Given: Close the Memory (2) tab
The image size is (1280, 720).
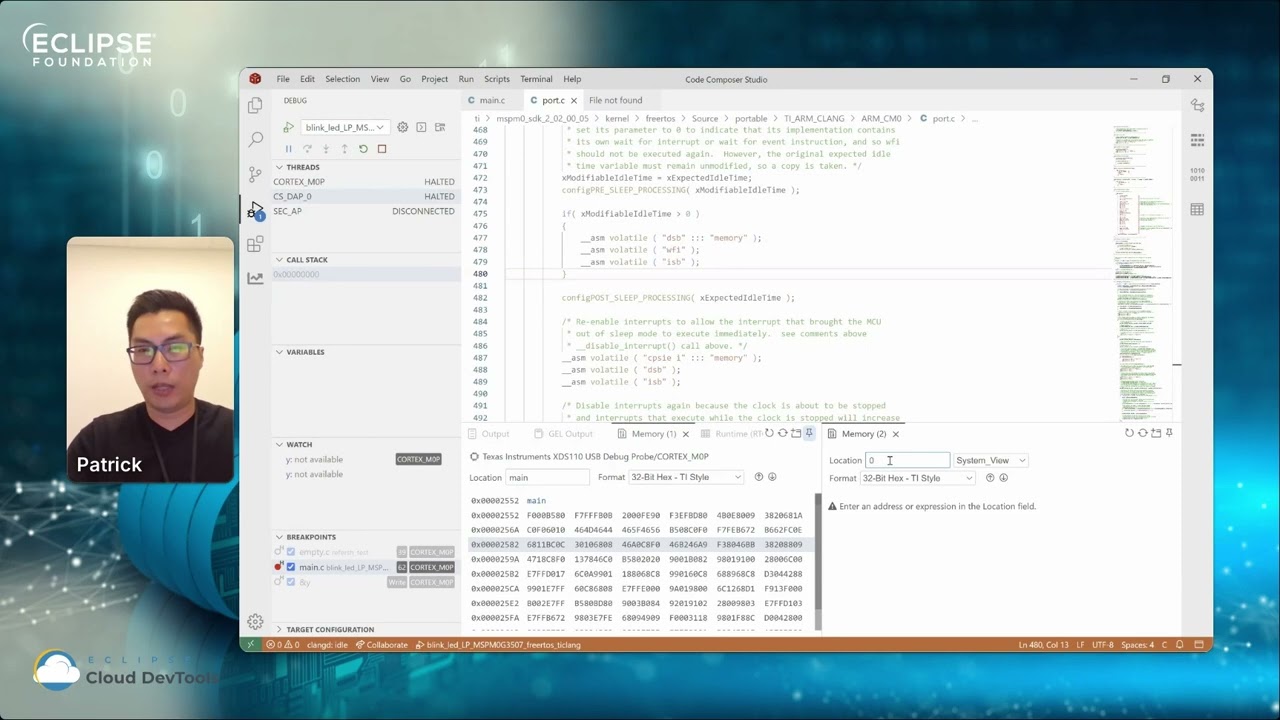Looking at the screenshot, I should click(895, 434).
